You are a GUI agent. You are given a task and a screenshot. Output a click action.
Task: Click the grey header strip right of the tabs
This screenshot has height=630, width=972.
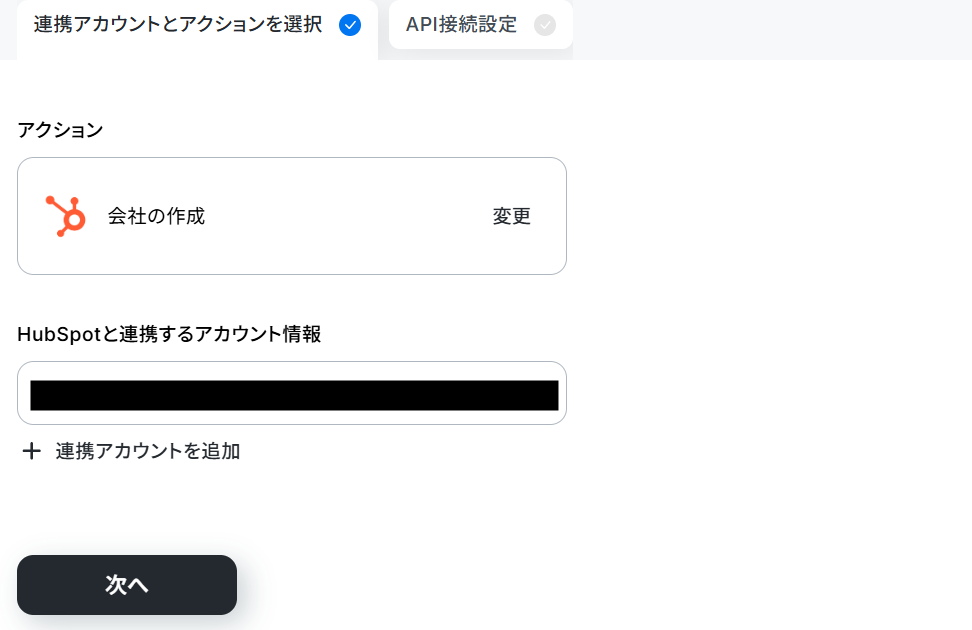pyautogui.click(x=772, y=30)
